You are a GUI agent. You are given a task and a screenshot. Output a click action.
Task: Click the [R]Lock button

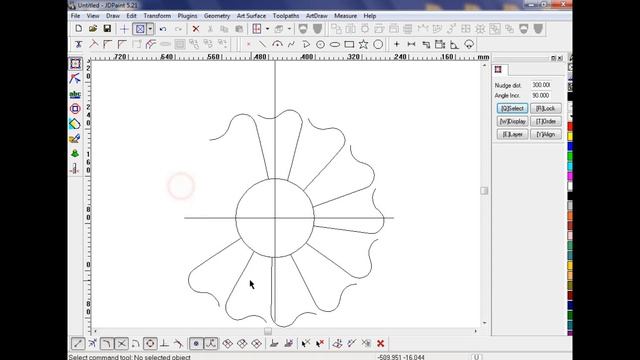pos(546,108)
